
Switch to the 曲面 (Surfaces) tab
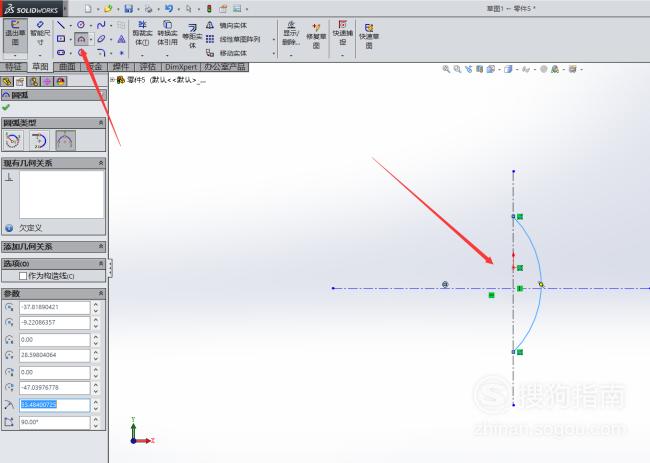[67, 67]
